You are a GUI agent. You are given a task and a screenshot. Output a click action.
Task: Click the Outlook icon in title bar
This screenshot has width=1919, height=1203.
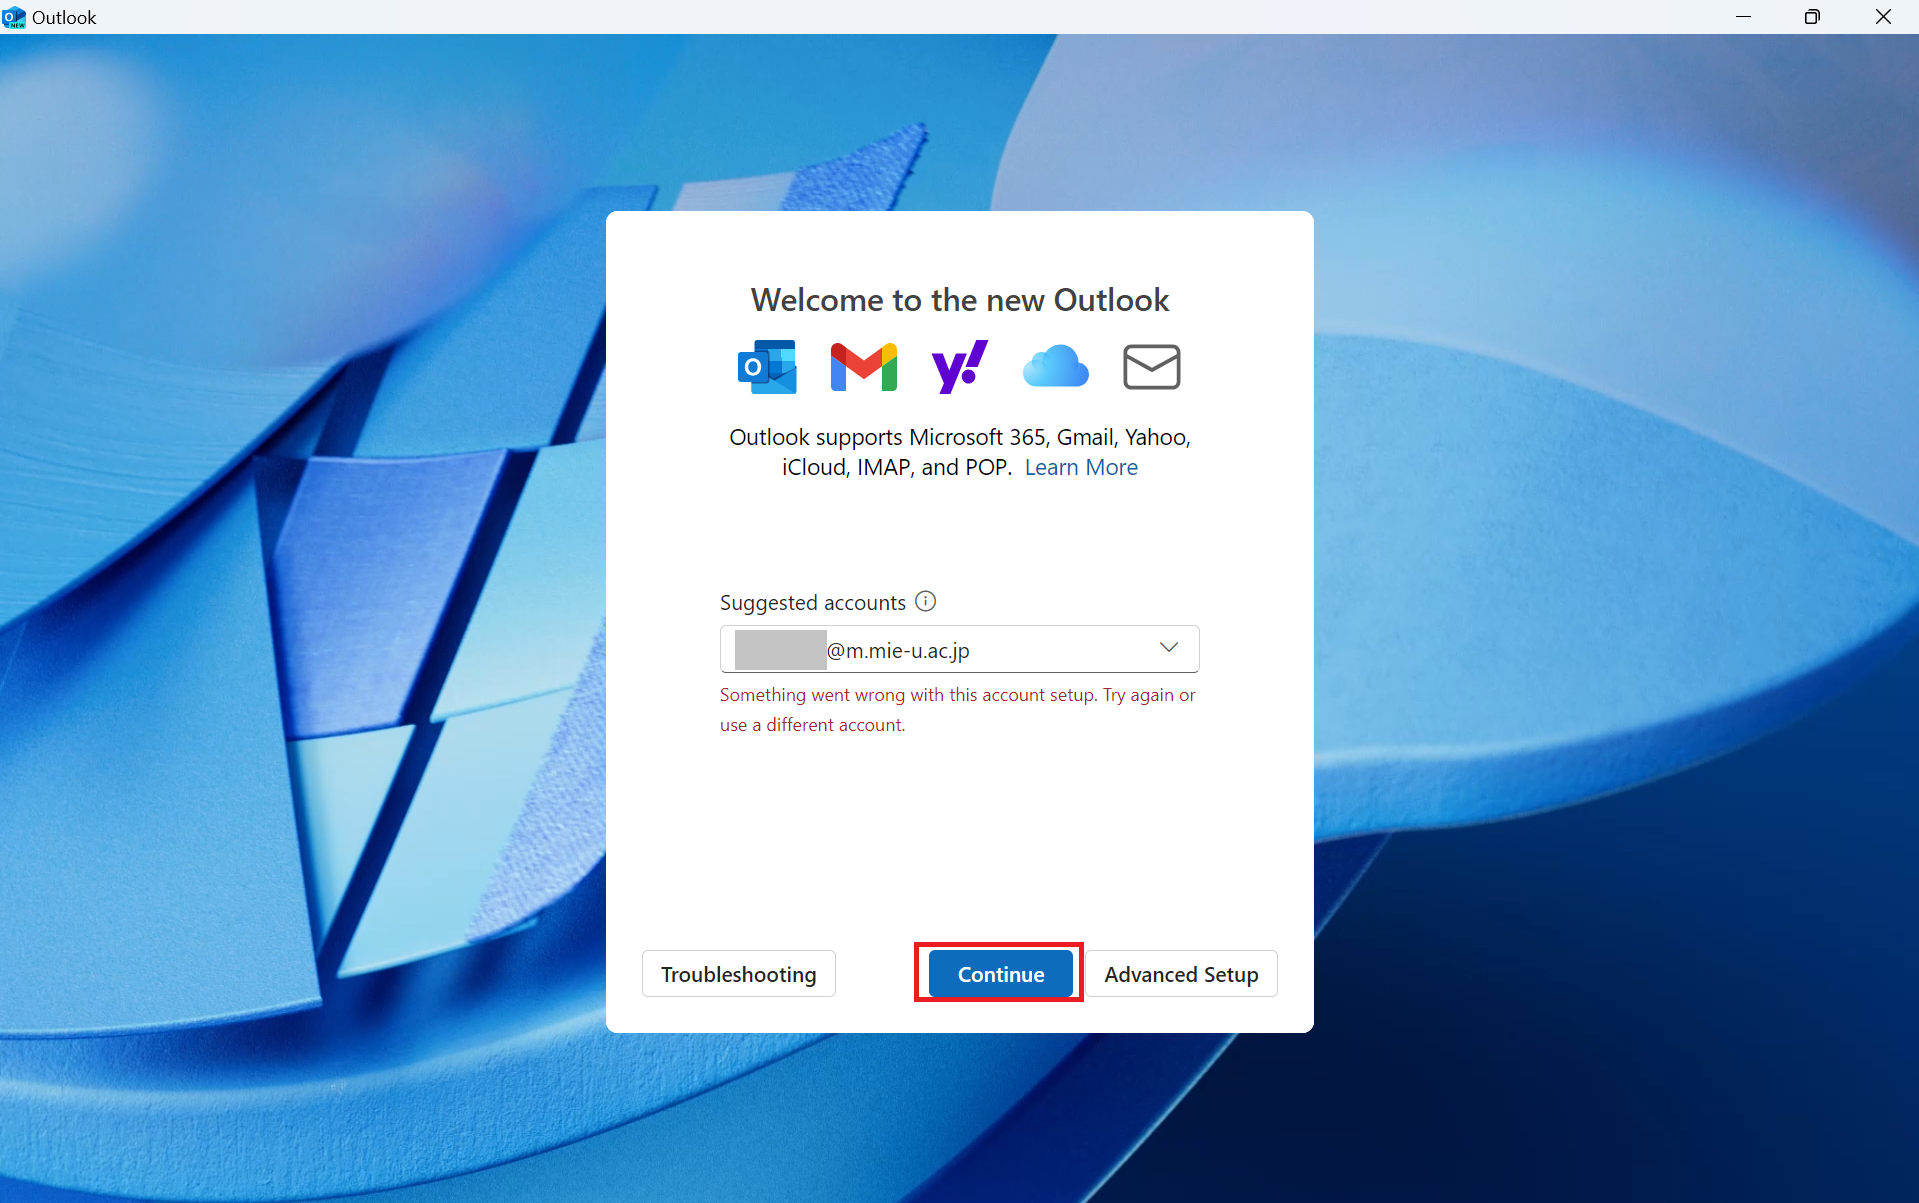[x=14, y=17]
